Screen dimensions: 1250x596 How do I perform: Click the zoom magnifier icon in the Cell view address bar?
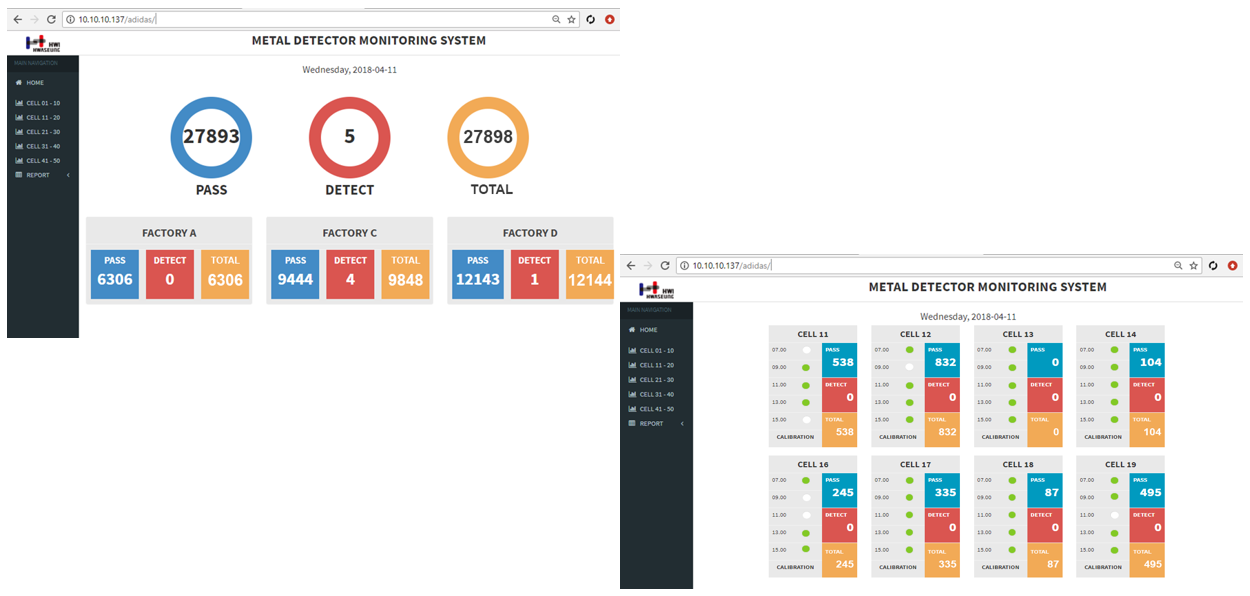[1178, 266]
